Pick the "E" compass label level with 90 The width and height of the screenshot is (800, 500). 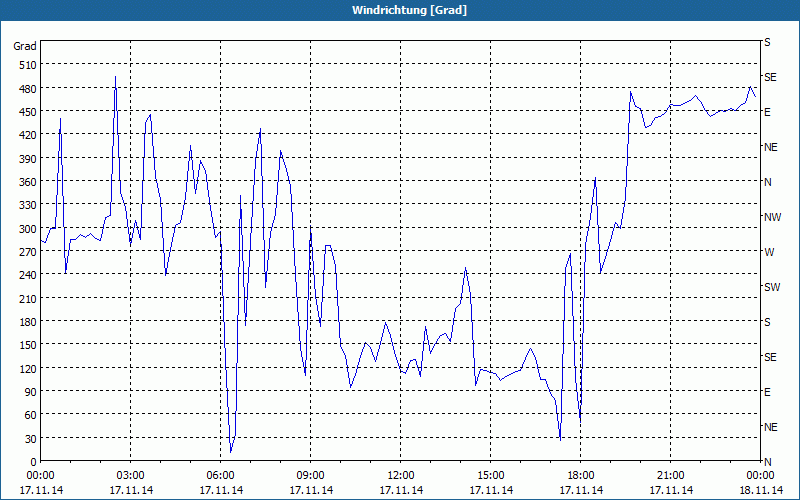coord(767,392)
